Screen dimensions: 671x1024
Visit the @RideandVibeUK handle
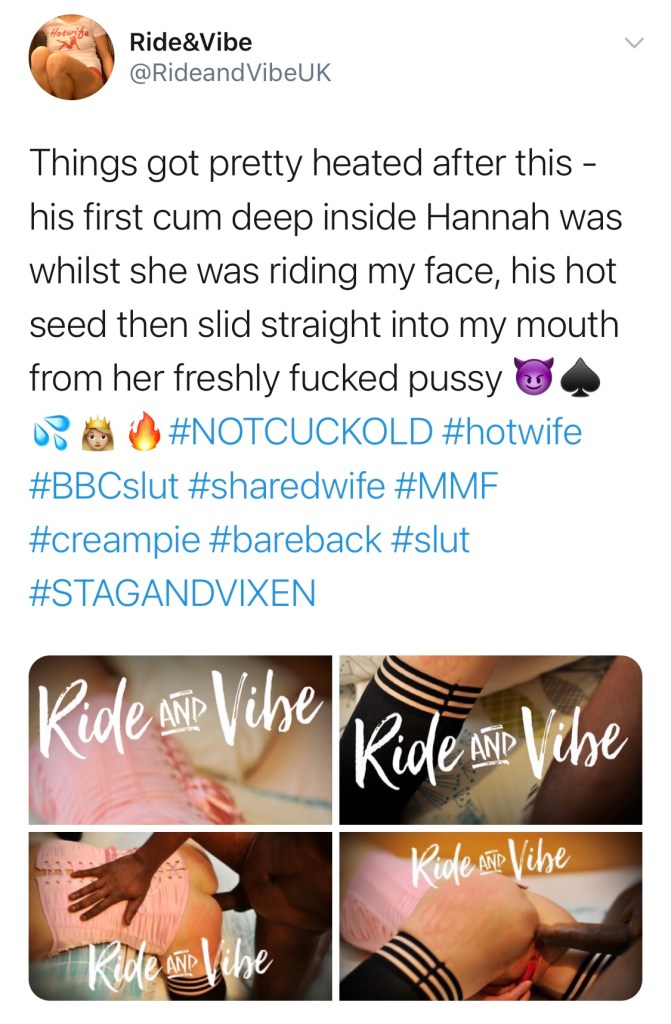[230, 72]
